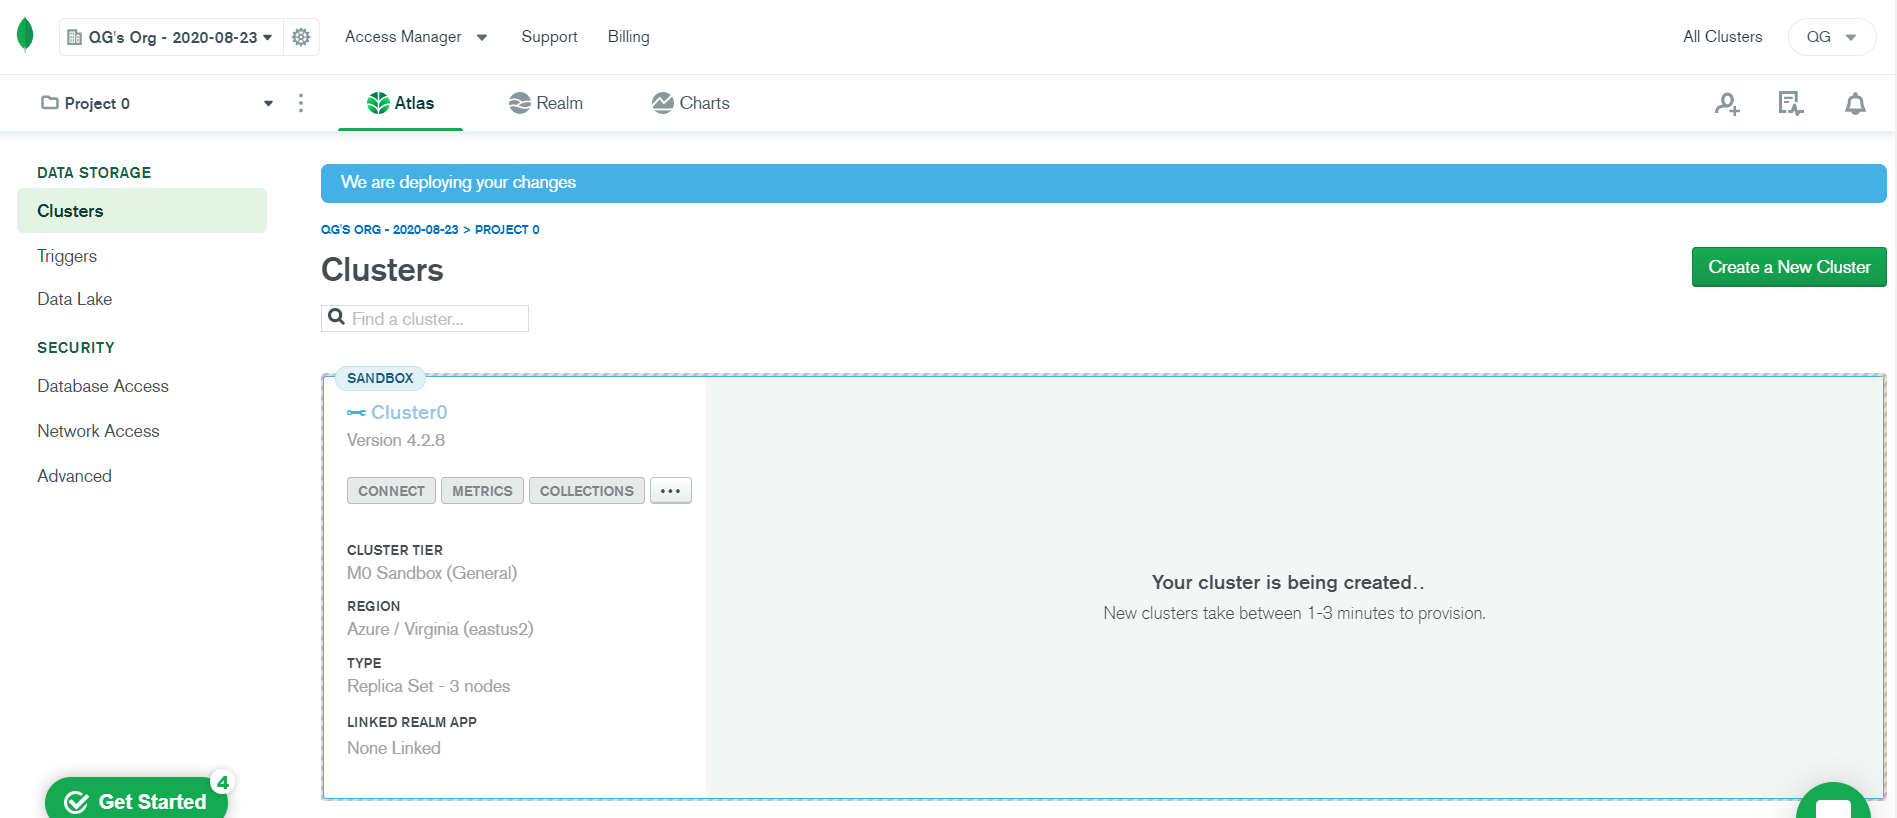Switch to the Realm tab

pos(546,103)
